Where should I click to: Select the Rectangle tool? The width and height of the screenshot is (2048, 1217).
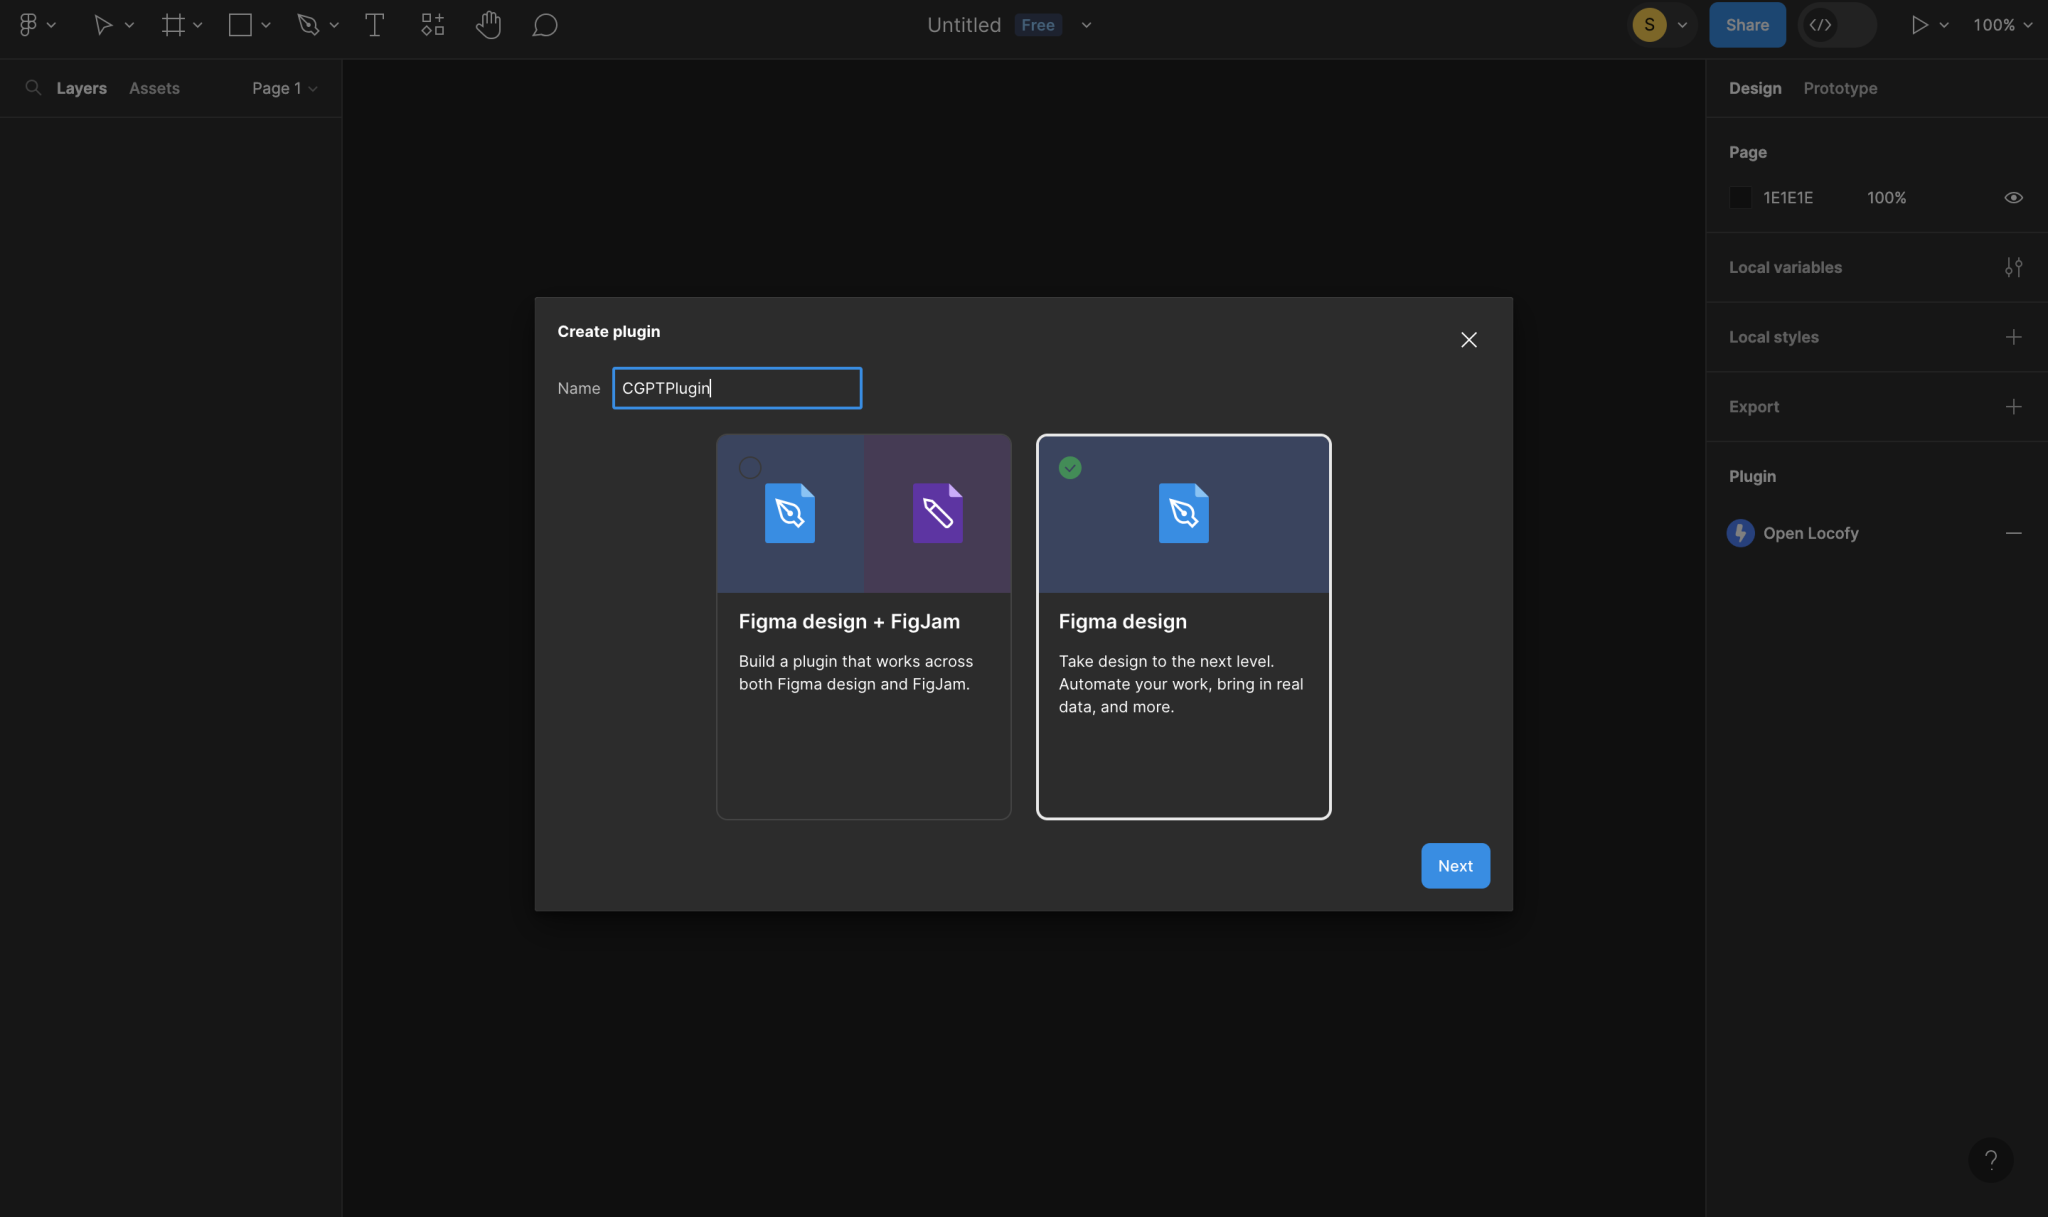239,24
